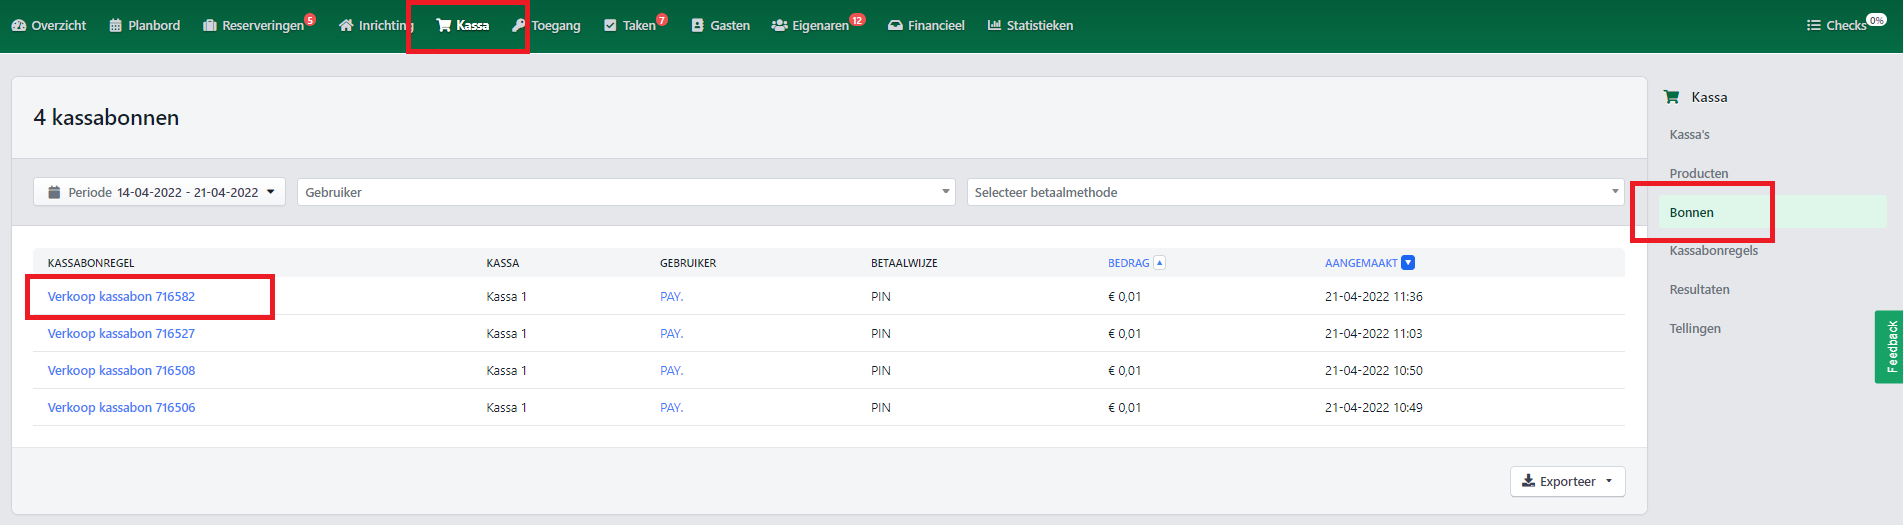The height and width of the screenshot is (525, 1903).
Task: Click the Reserveringen suitcase icon
Action: (x=210, y=25)
